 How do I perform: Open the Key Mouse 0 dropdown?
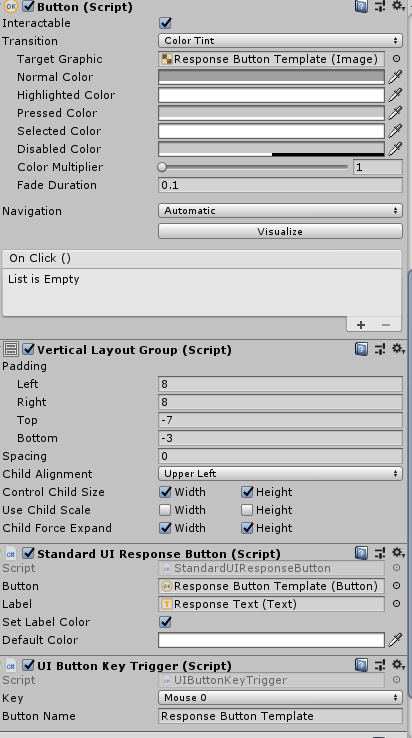coord(280,698)
